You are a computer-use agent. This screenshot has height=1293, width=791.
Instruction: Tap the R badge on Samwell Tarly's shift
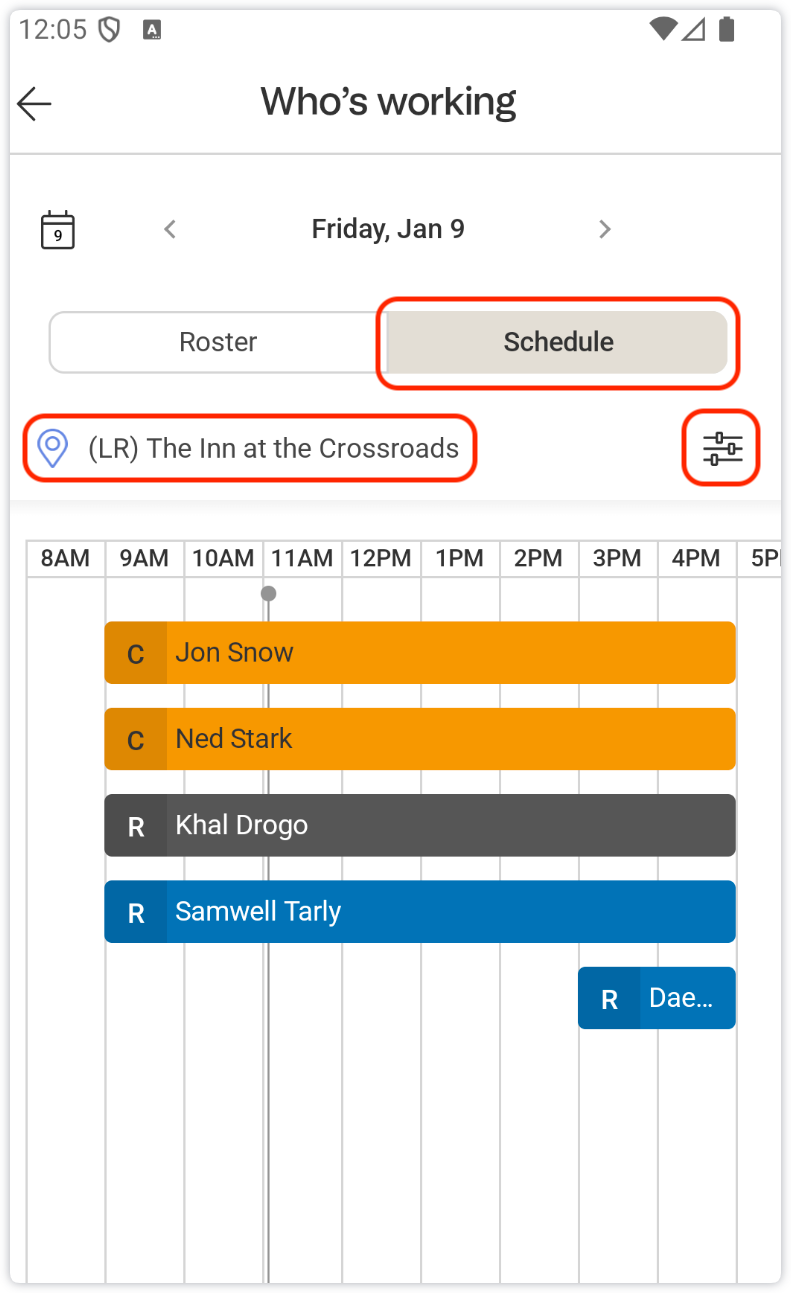click(x=136, y=912)
